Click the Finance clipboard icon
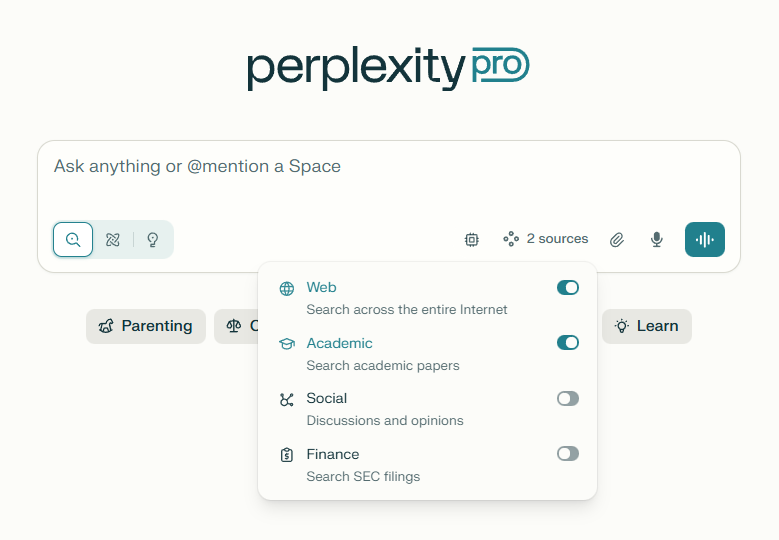Image resolution: width=779 pixels, height=540 pixels. [x=287, y=454]
